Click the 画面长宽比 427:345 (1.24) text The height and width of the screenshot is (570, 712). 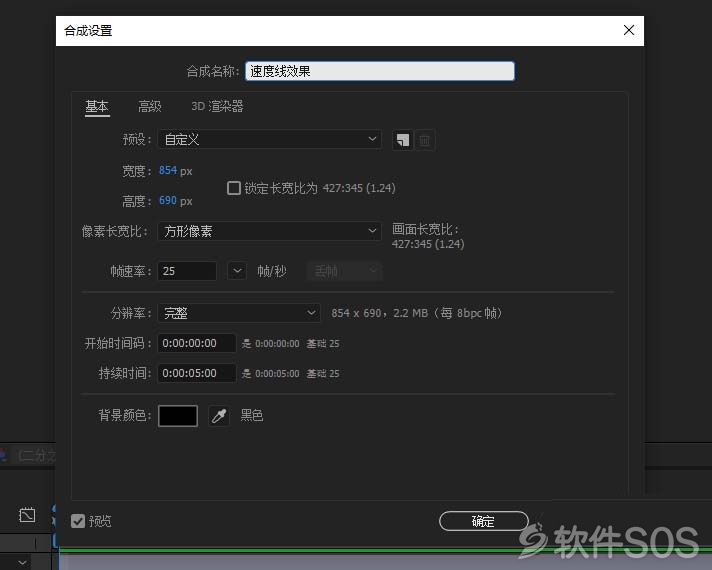(x=428, y=237)
